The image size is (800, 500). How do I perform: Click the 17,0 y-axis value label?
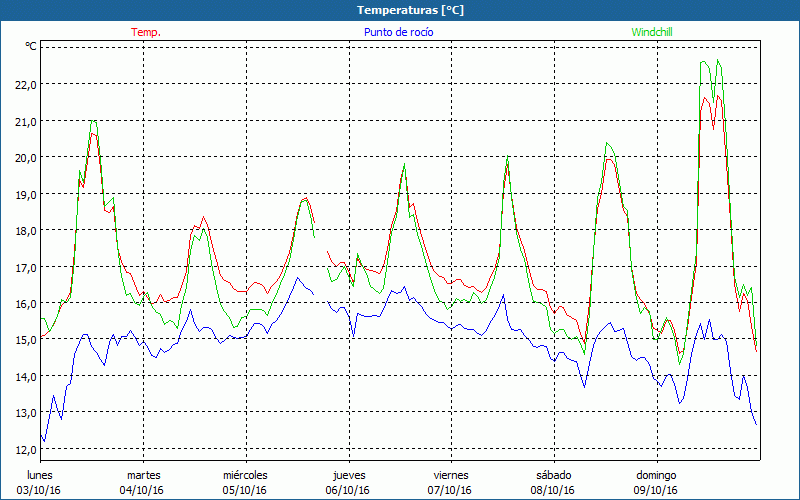coord(24,267)
